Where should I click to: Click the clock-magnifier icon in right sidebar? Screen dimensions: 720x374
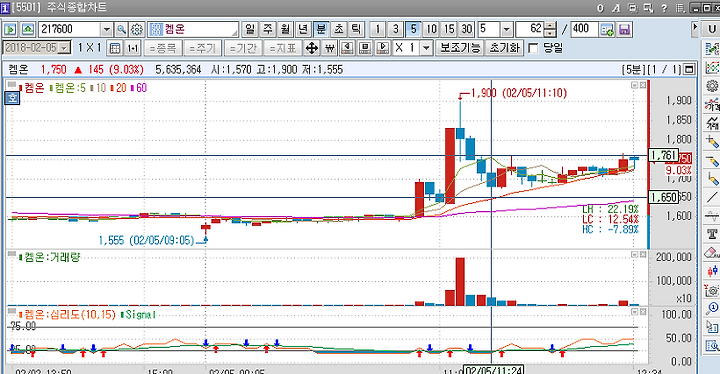tap(712, 308)
